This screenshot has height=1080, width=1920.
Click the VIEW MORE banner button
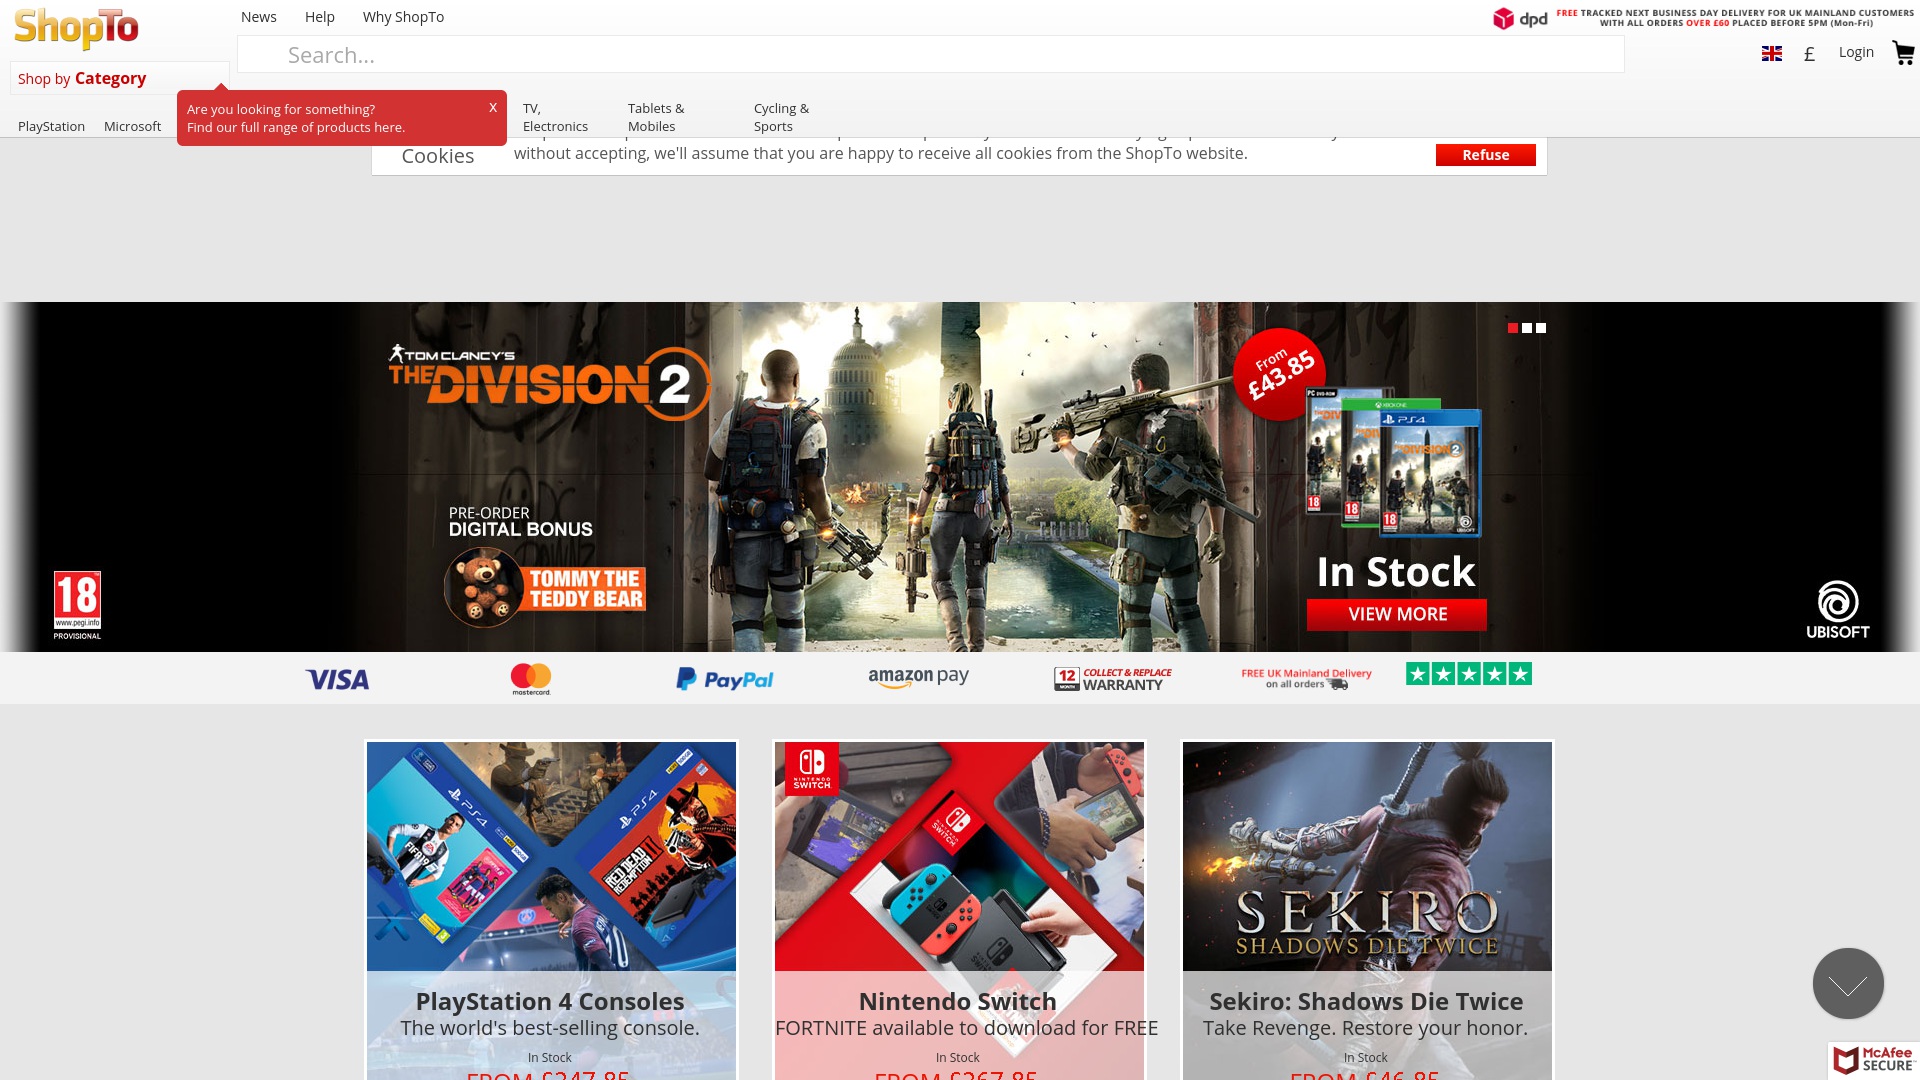[1397, 614]
